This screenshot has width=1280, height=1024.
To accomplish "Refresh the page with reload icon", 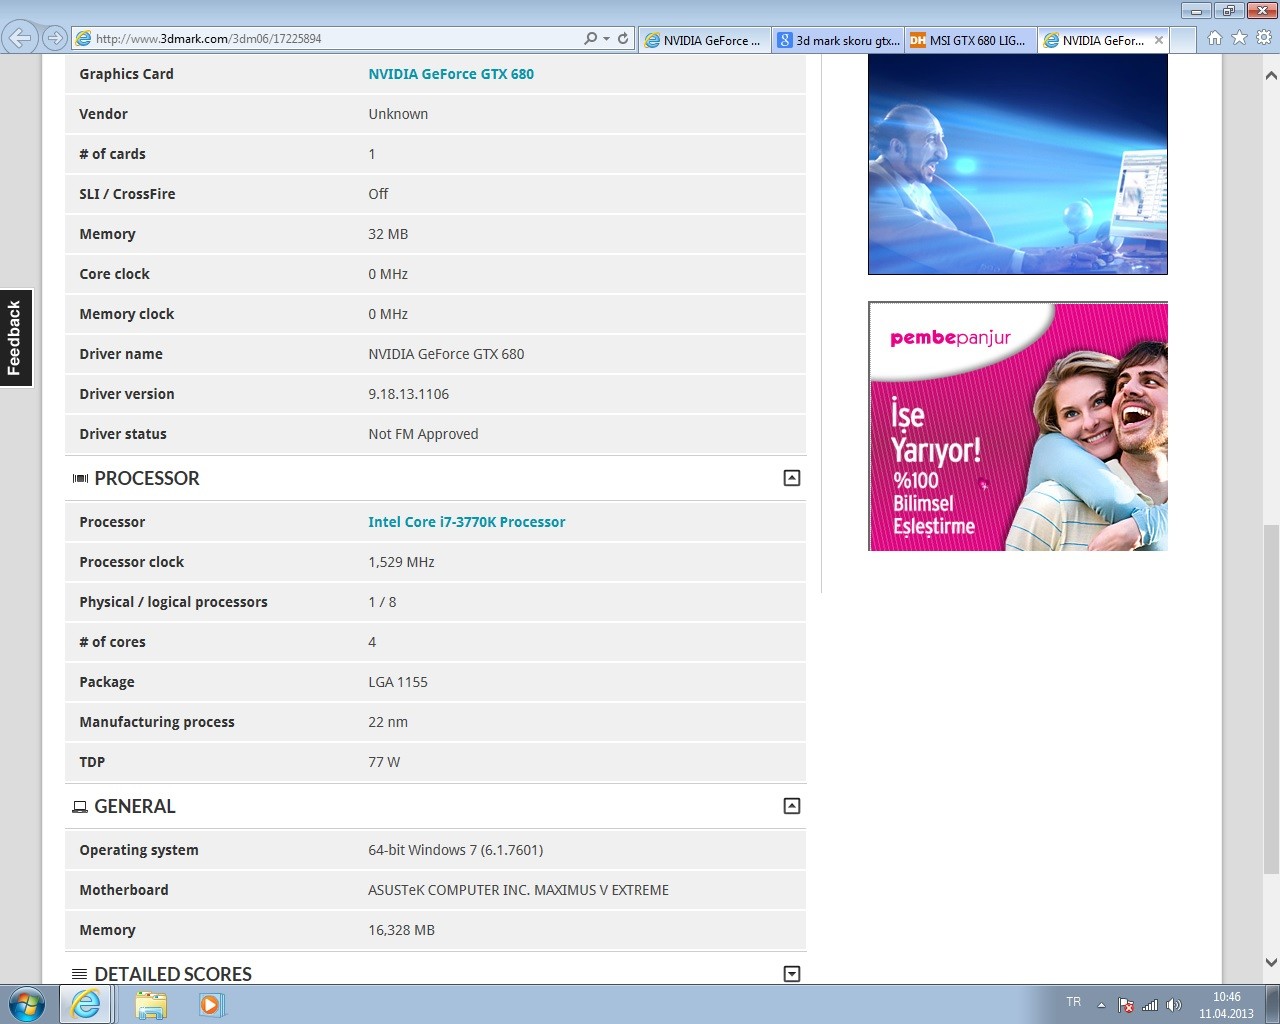I will (623, 38).
